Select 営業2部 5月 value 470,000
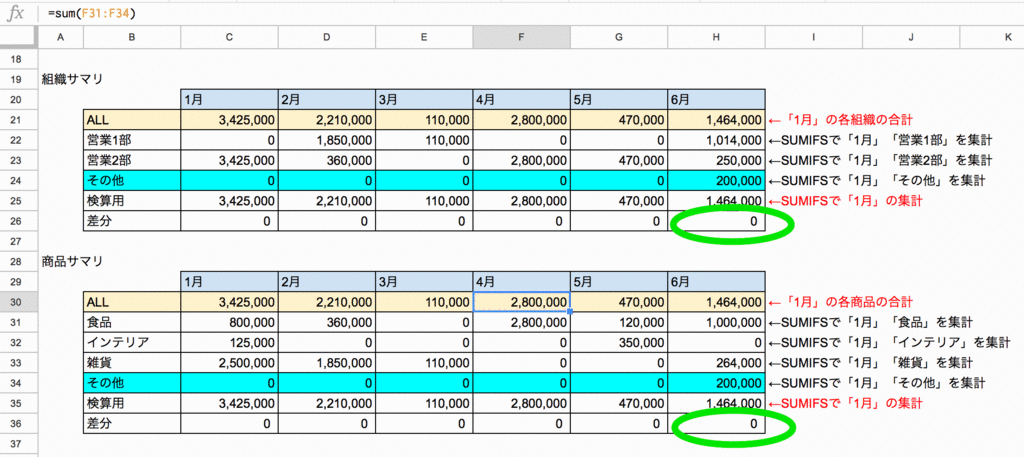The height and width of the screenshot is (457, 1024). point(618,161)
